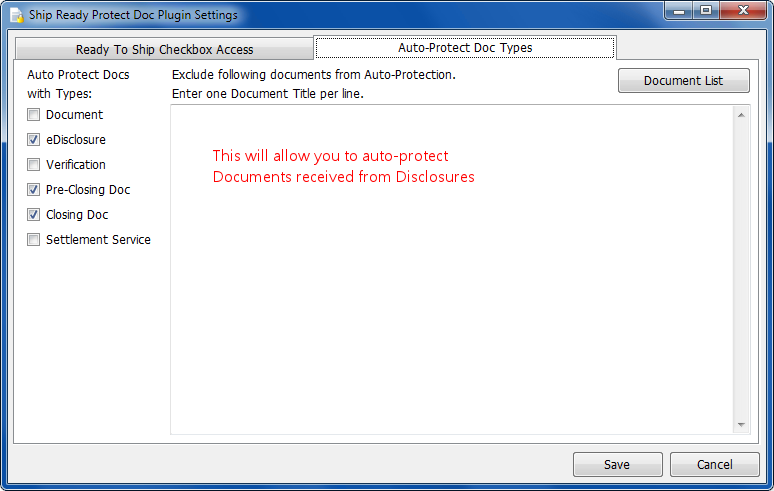Switch to Ready To Ship Checkbox Access tab
This screenshot has width=774, height=491.
164,49
